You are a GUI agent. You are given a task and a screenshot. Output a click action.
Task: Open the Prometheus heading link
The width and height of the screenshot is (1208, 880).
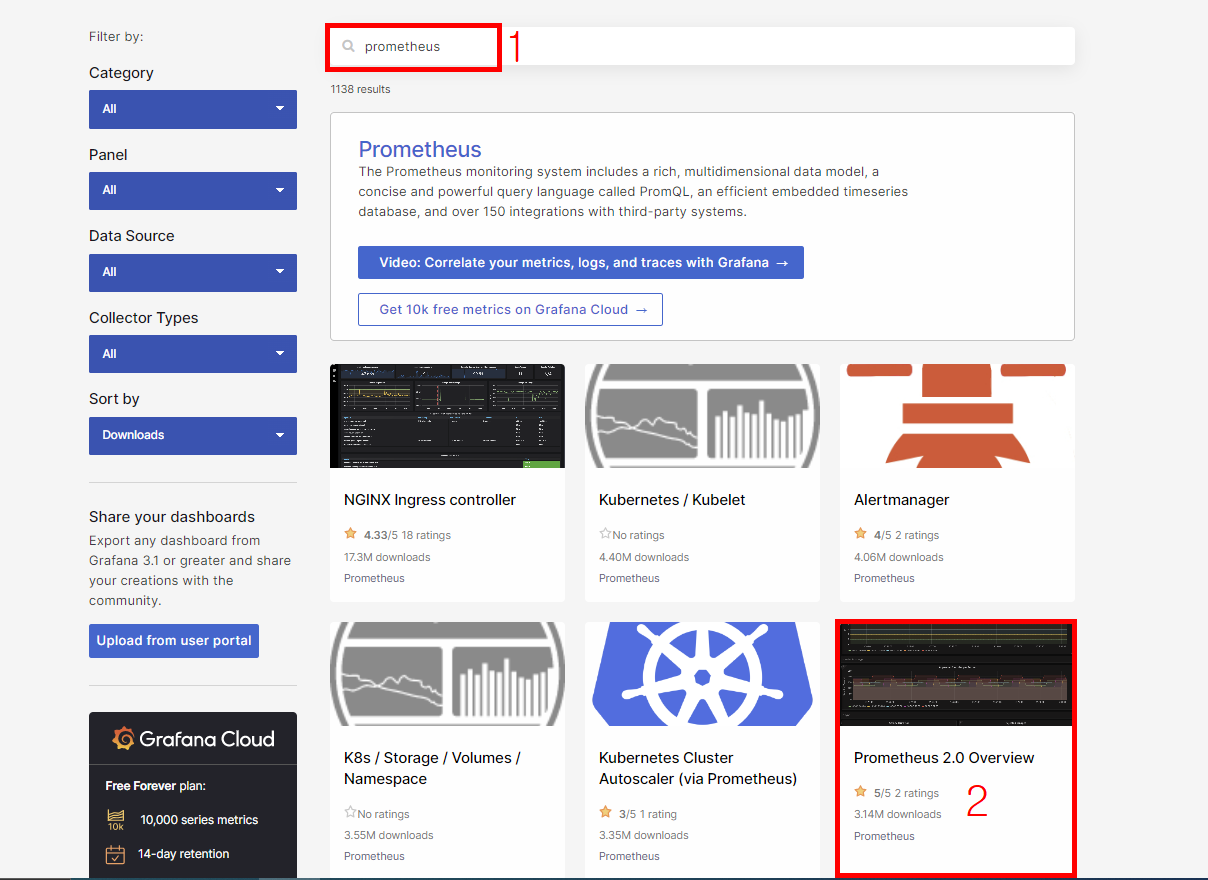(420, 150)
